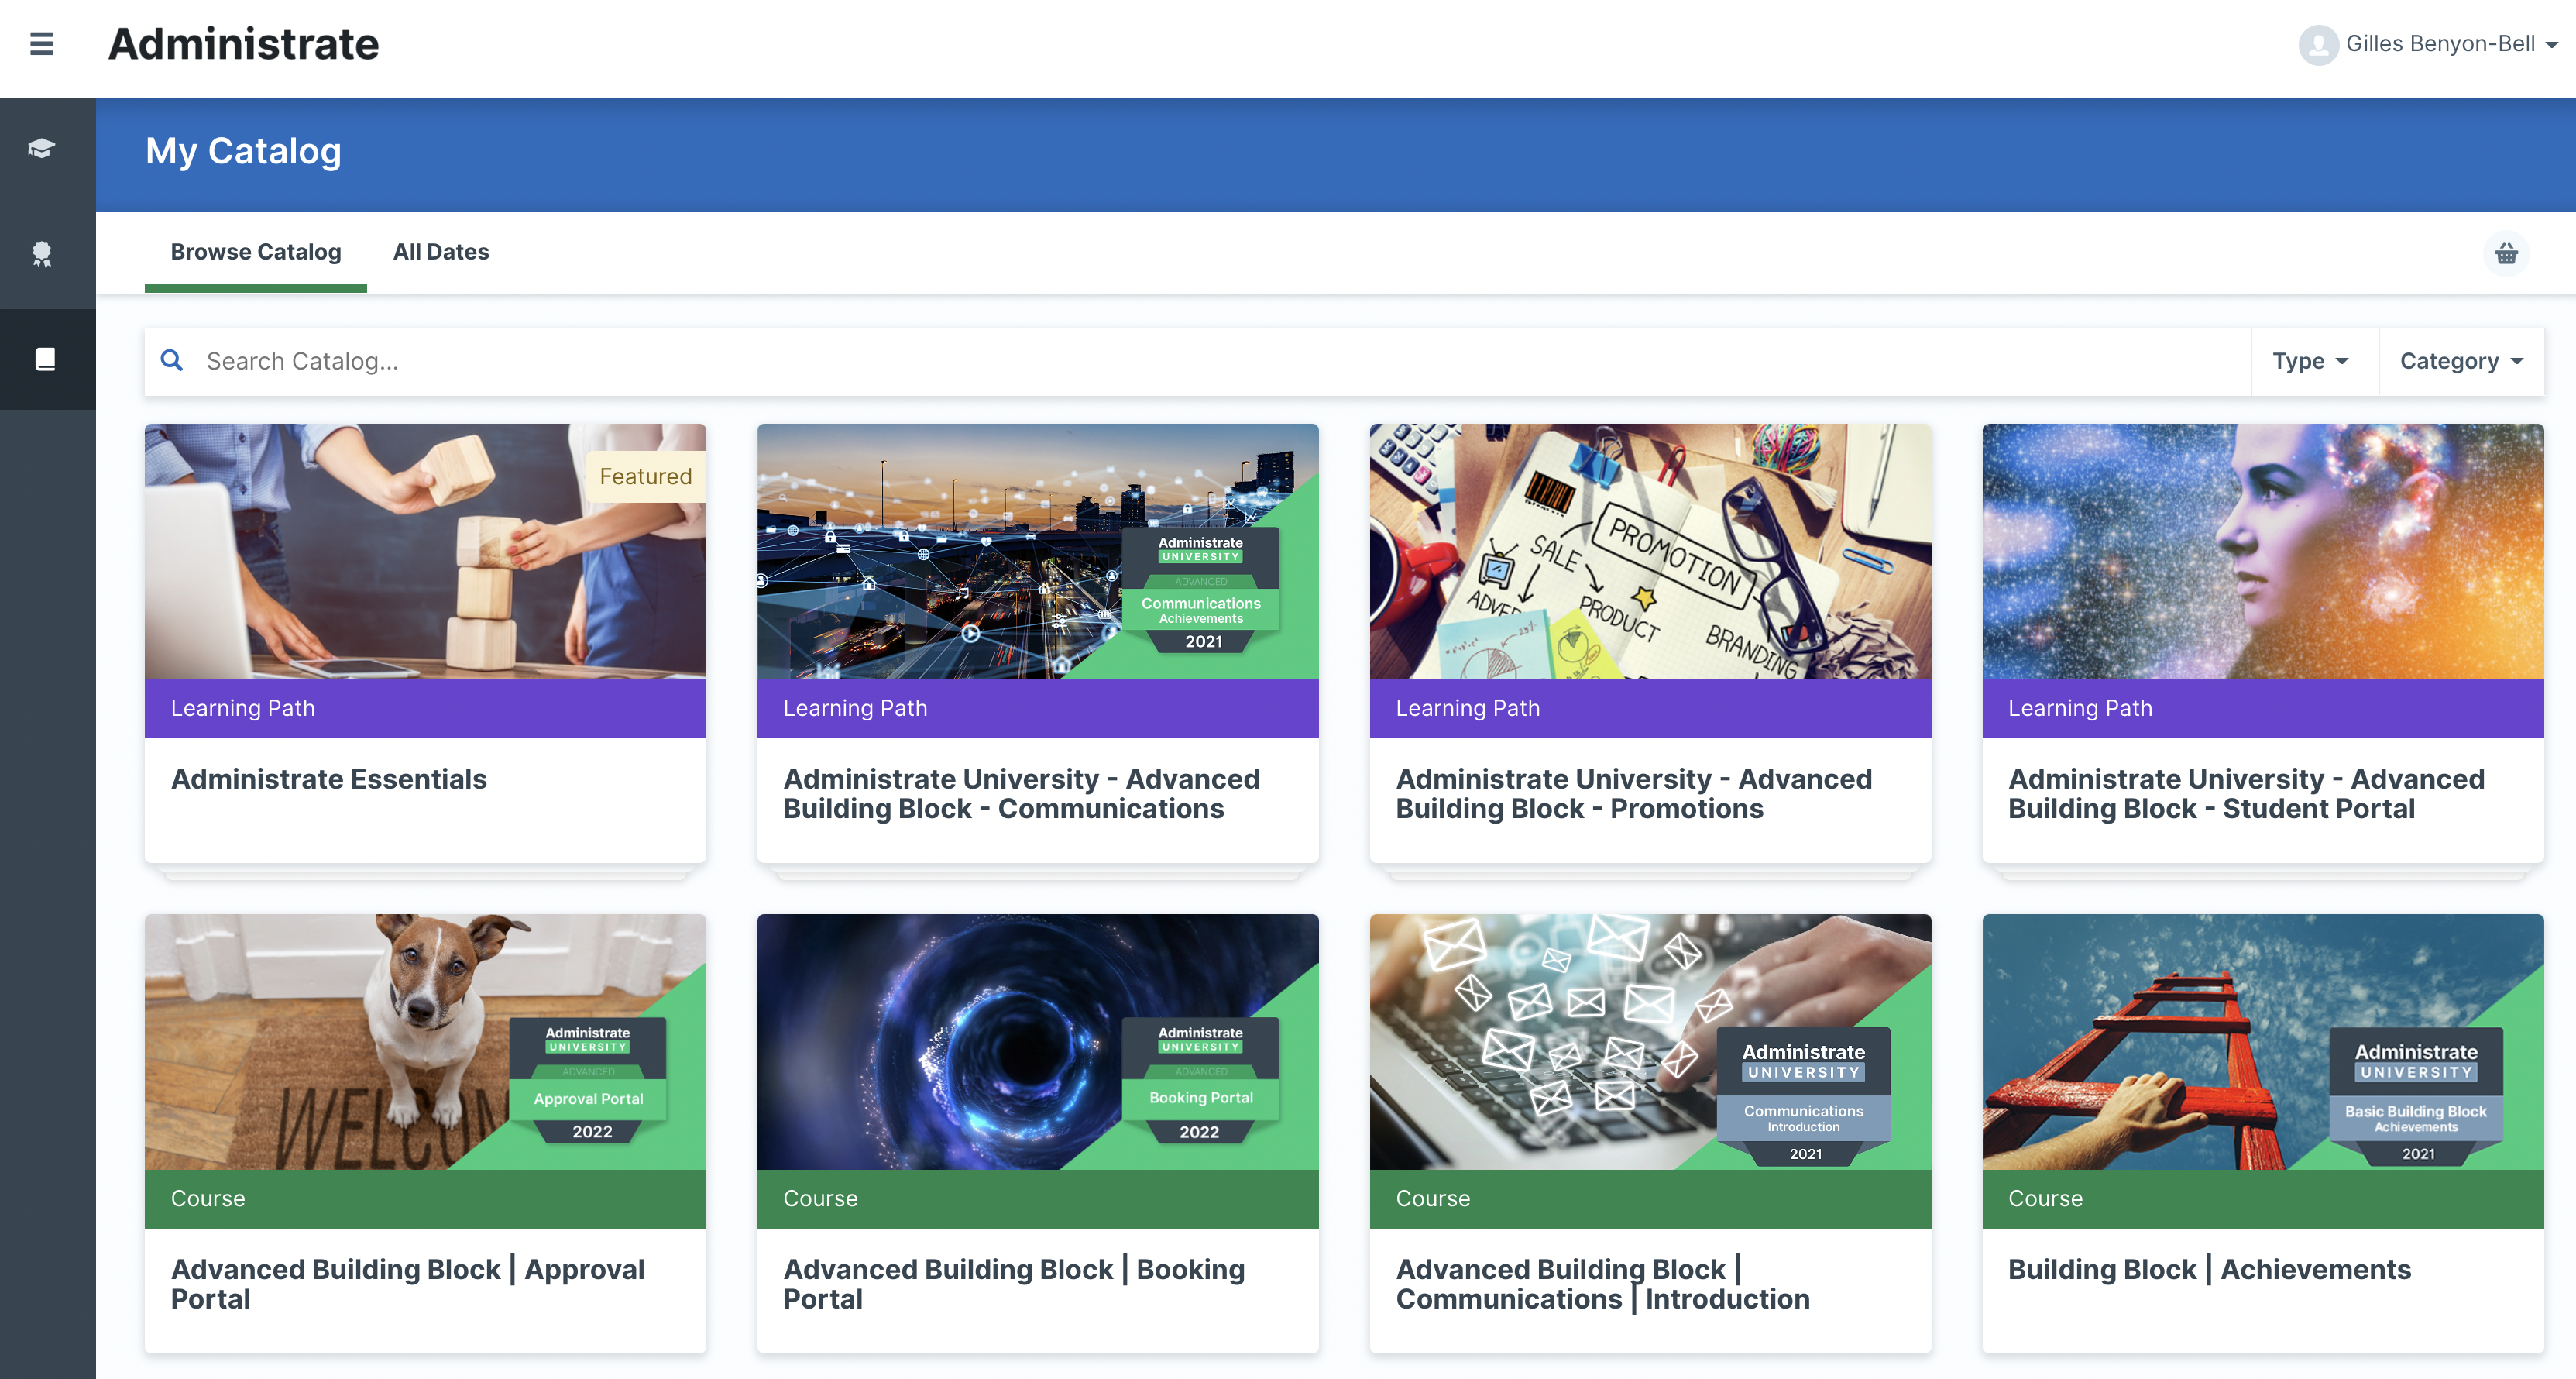Open Advanced Building Block - Communications path title
2576x1379 pixels.
[1021, 794]
